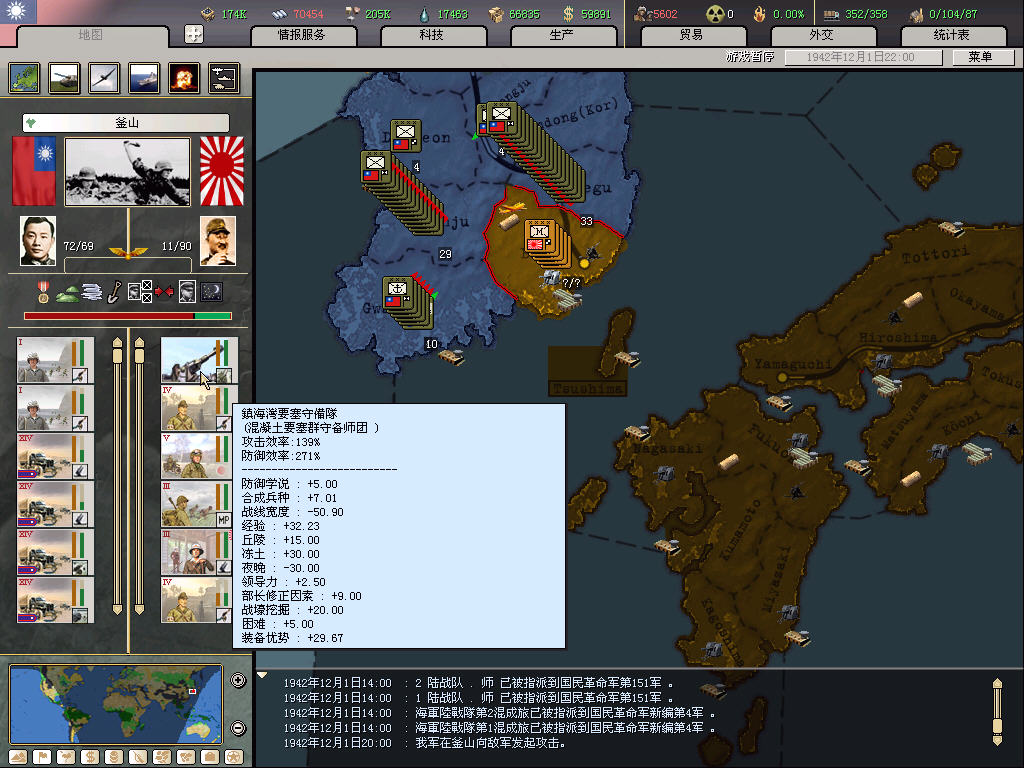Open the map overview globe icon
Image resolution: width=1024 pixels, height=768 pixels.
(x=24, y=78)
